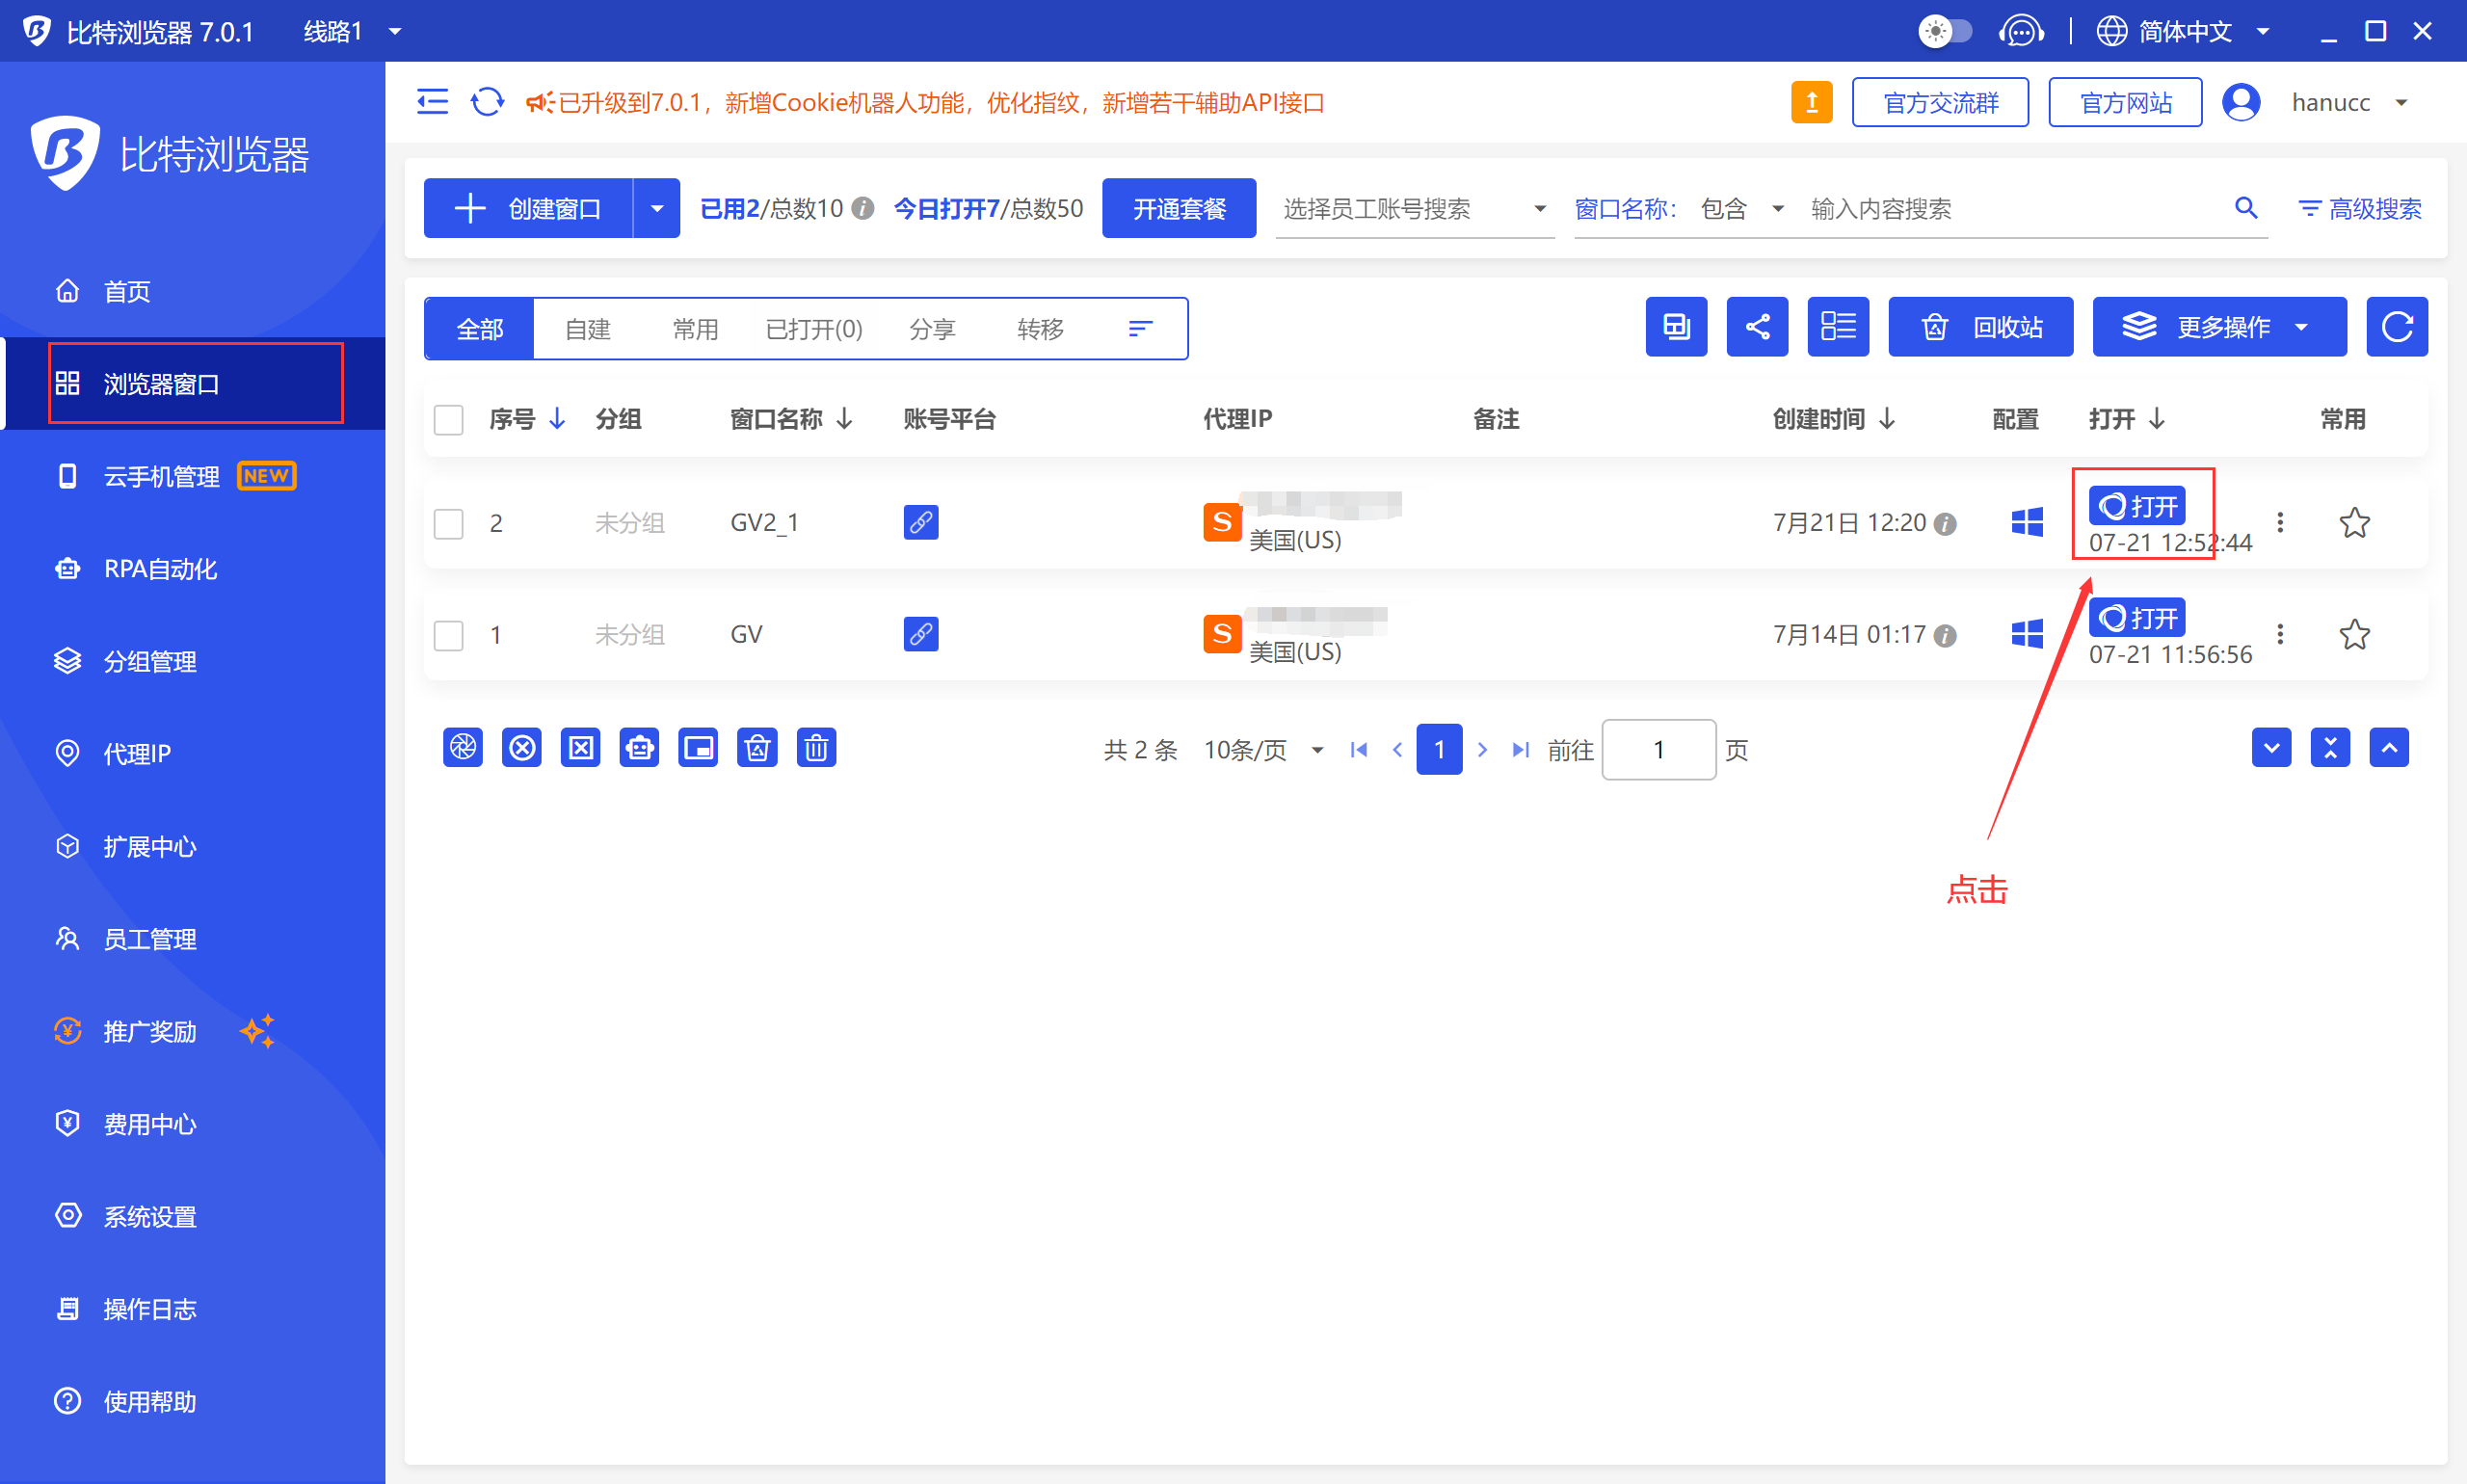Switch to the 已打开(0) tab

(x=813, y=328)
